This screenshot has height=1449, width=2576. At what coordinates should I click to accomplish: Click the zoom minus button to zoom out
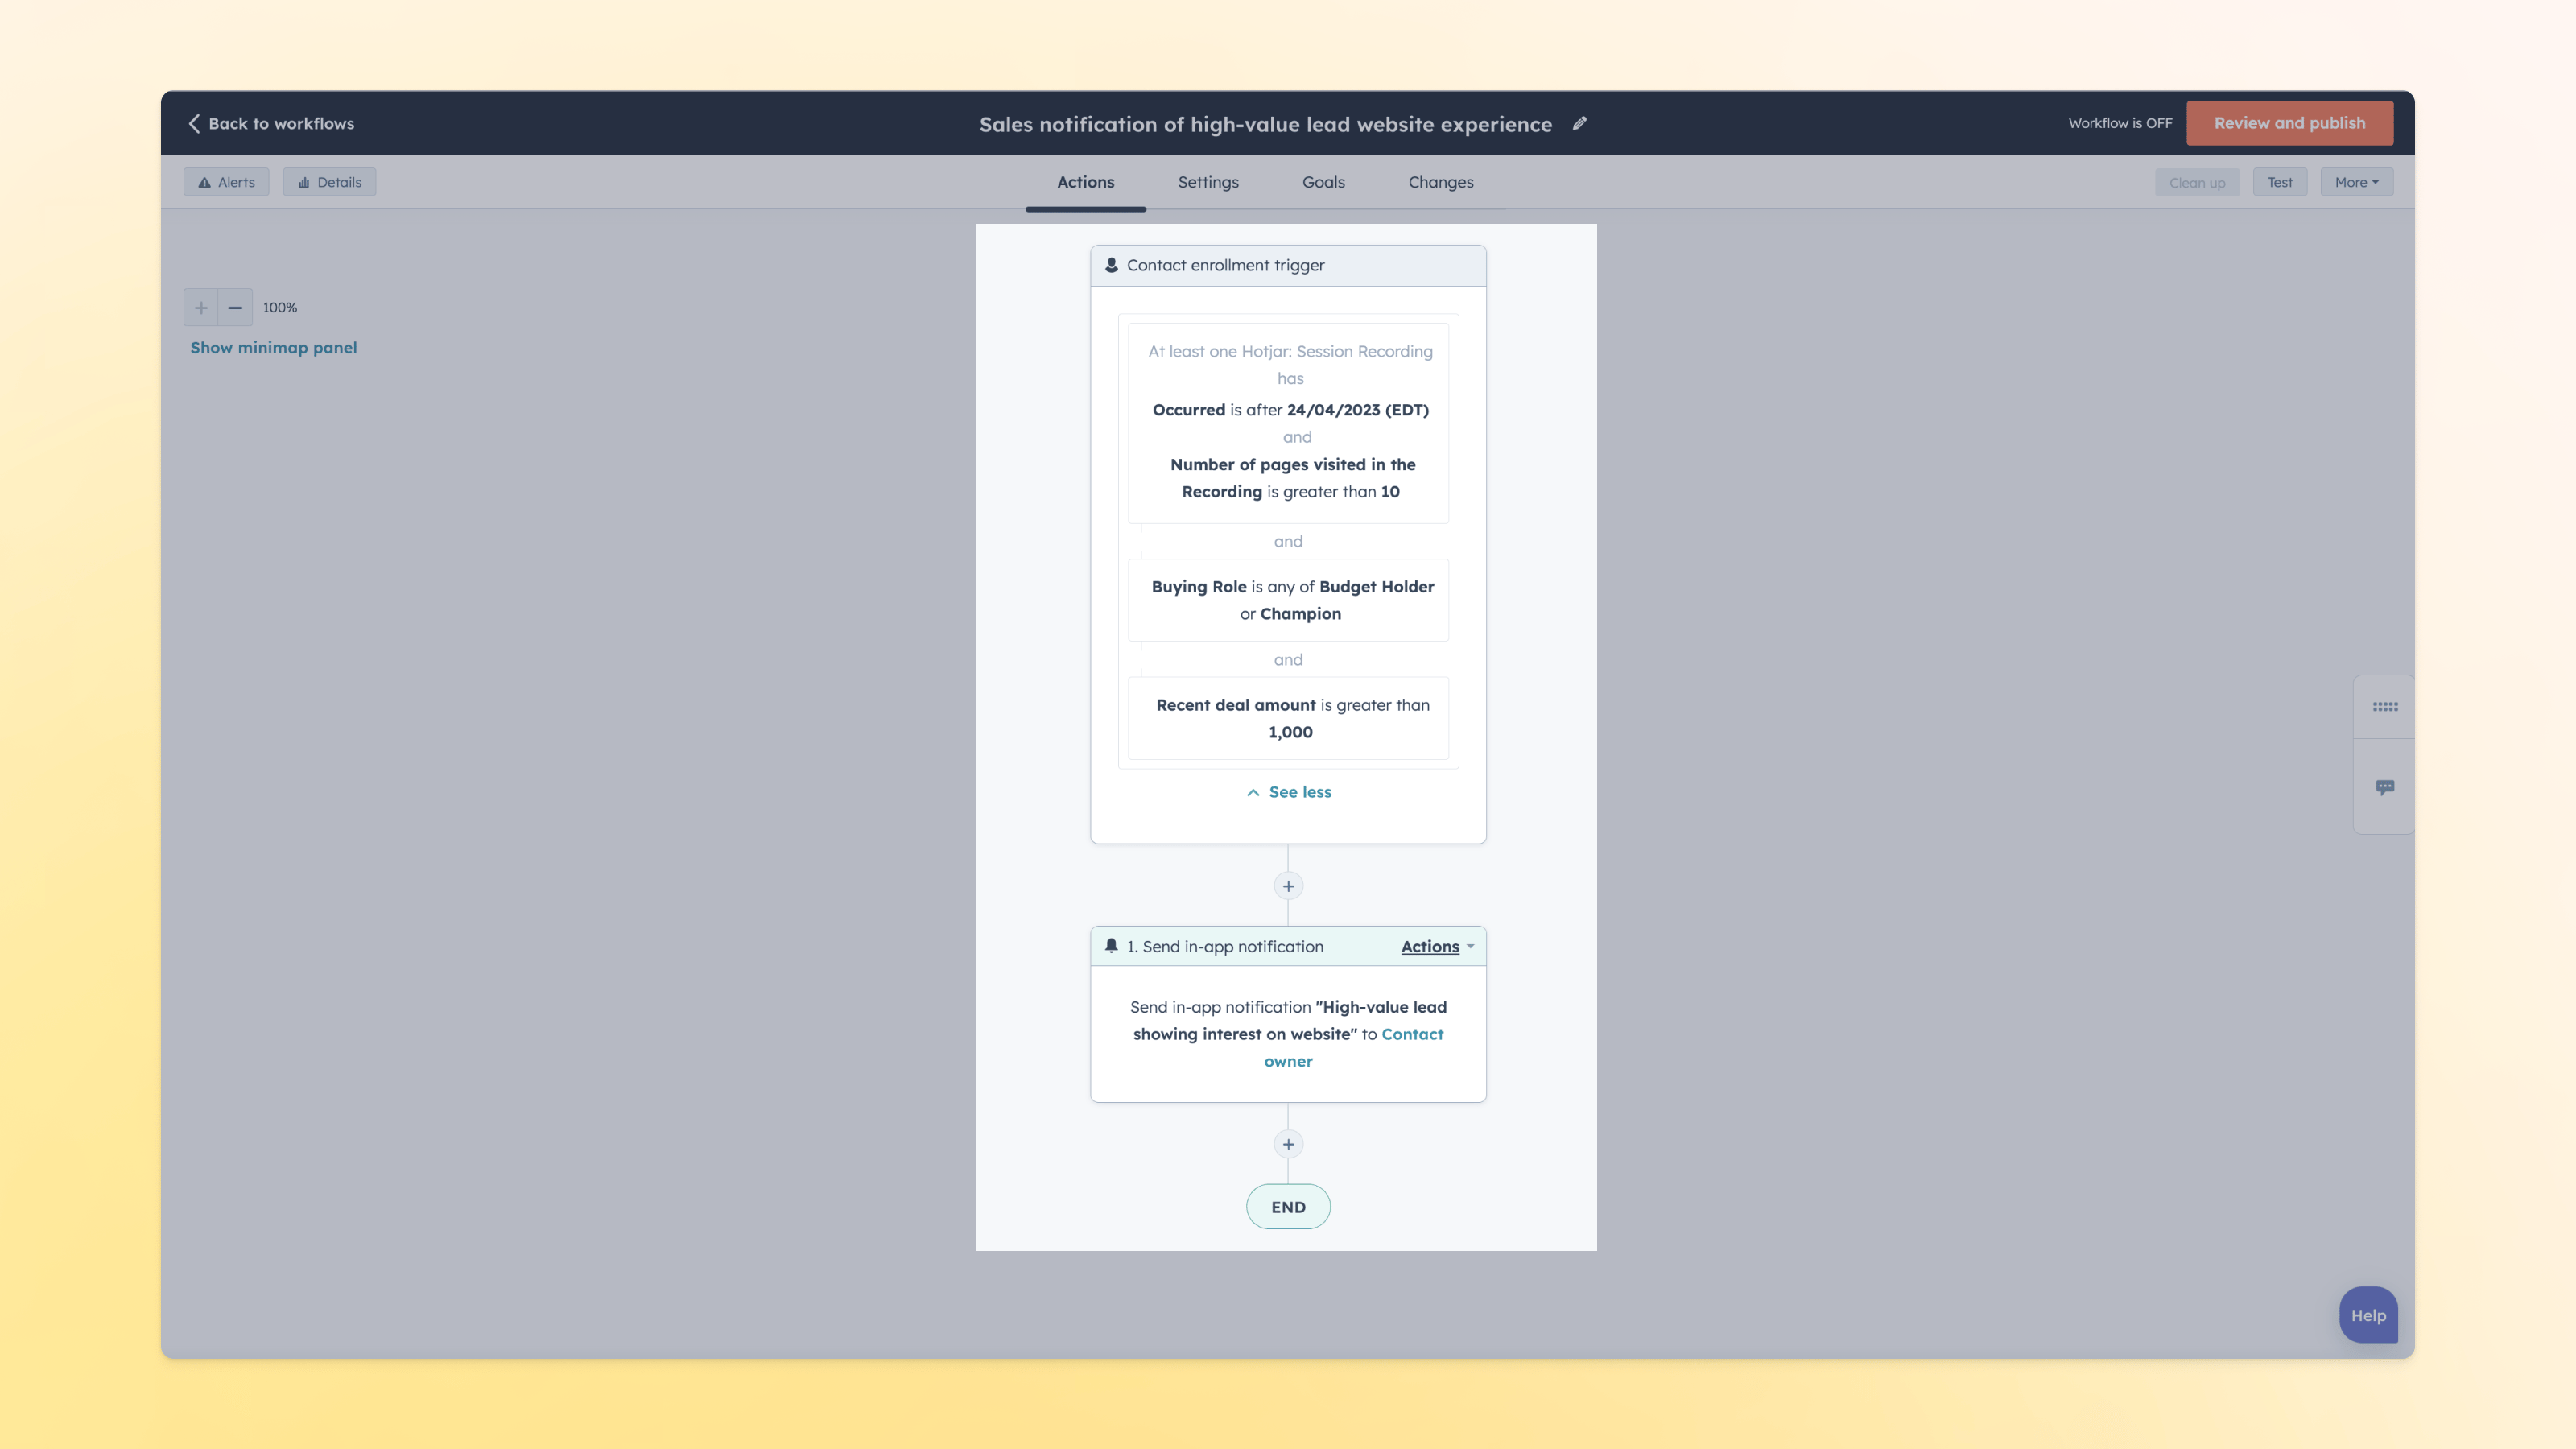tap(233, 308)
